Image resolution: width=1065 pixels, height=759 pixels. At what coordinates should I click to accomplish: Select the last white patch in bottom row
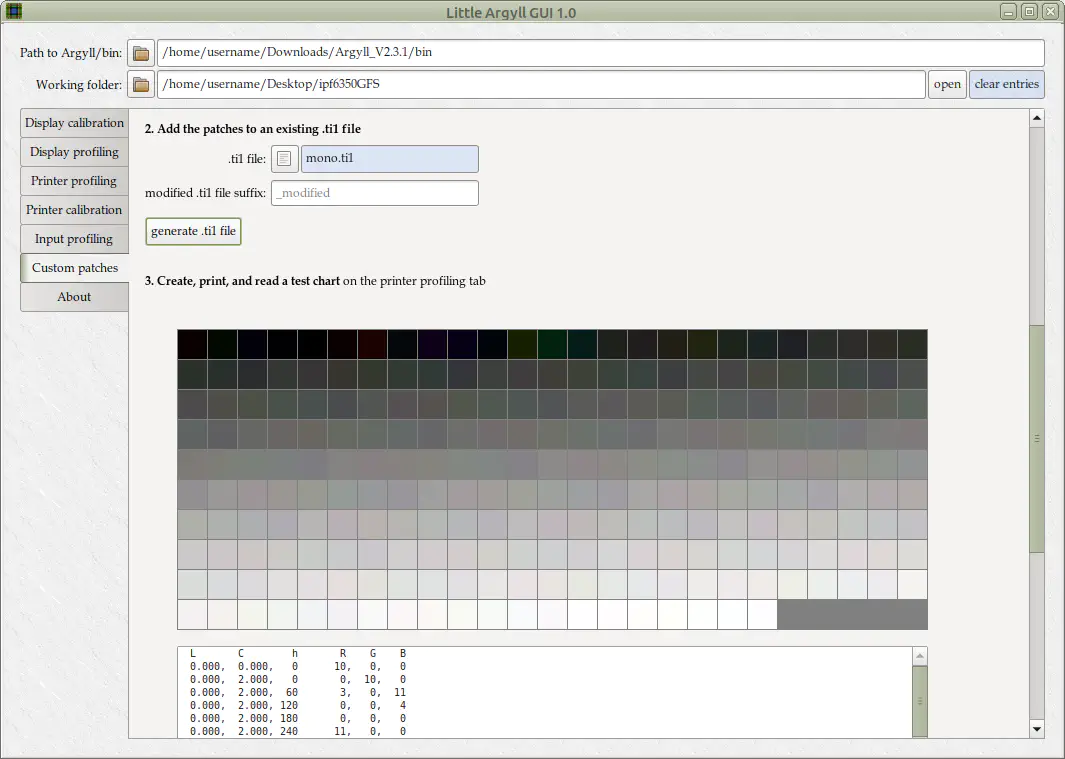tap(762, 614)
